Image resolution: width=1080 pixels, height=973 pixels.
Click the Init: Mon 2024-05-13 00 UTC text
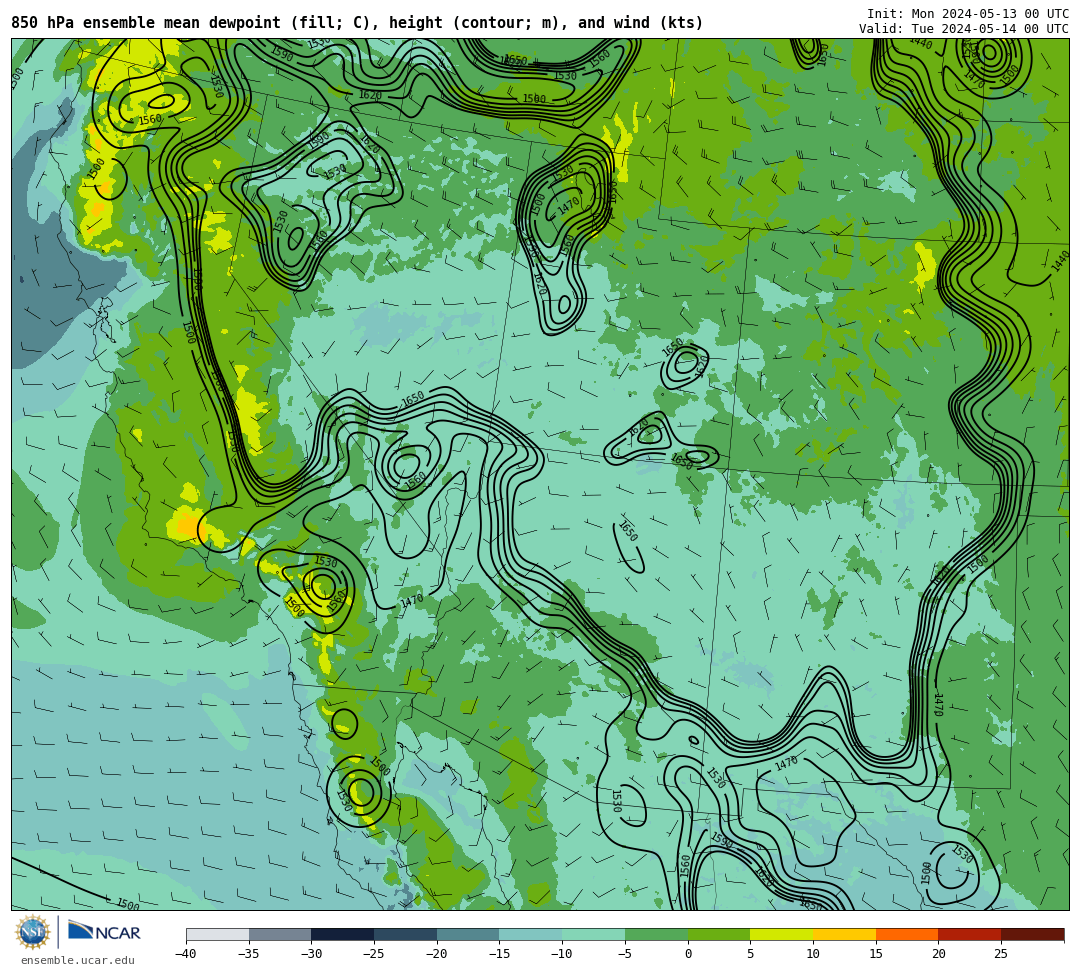pyautogui.click(x=968, y=14)
